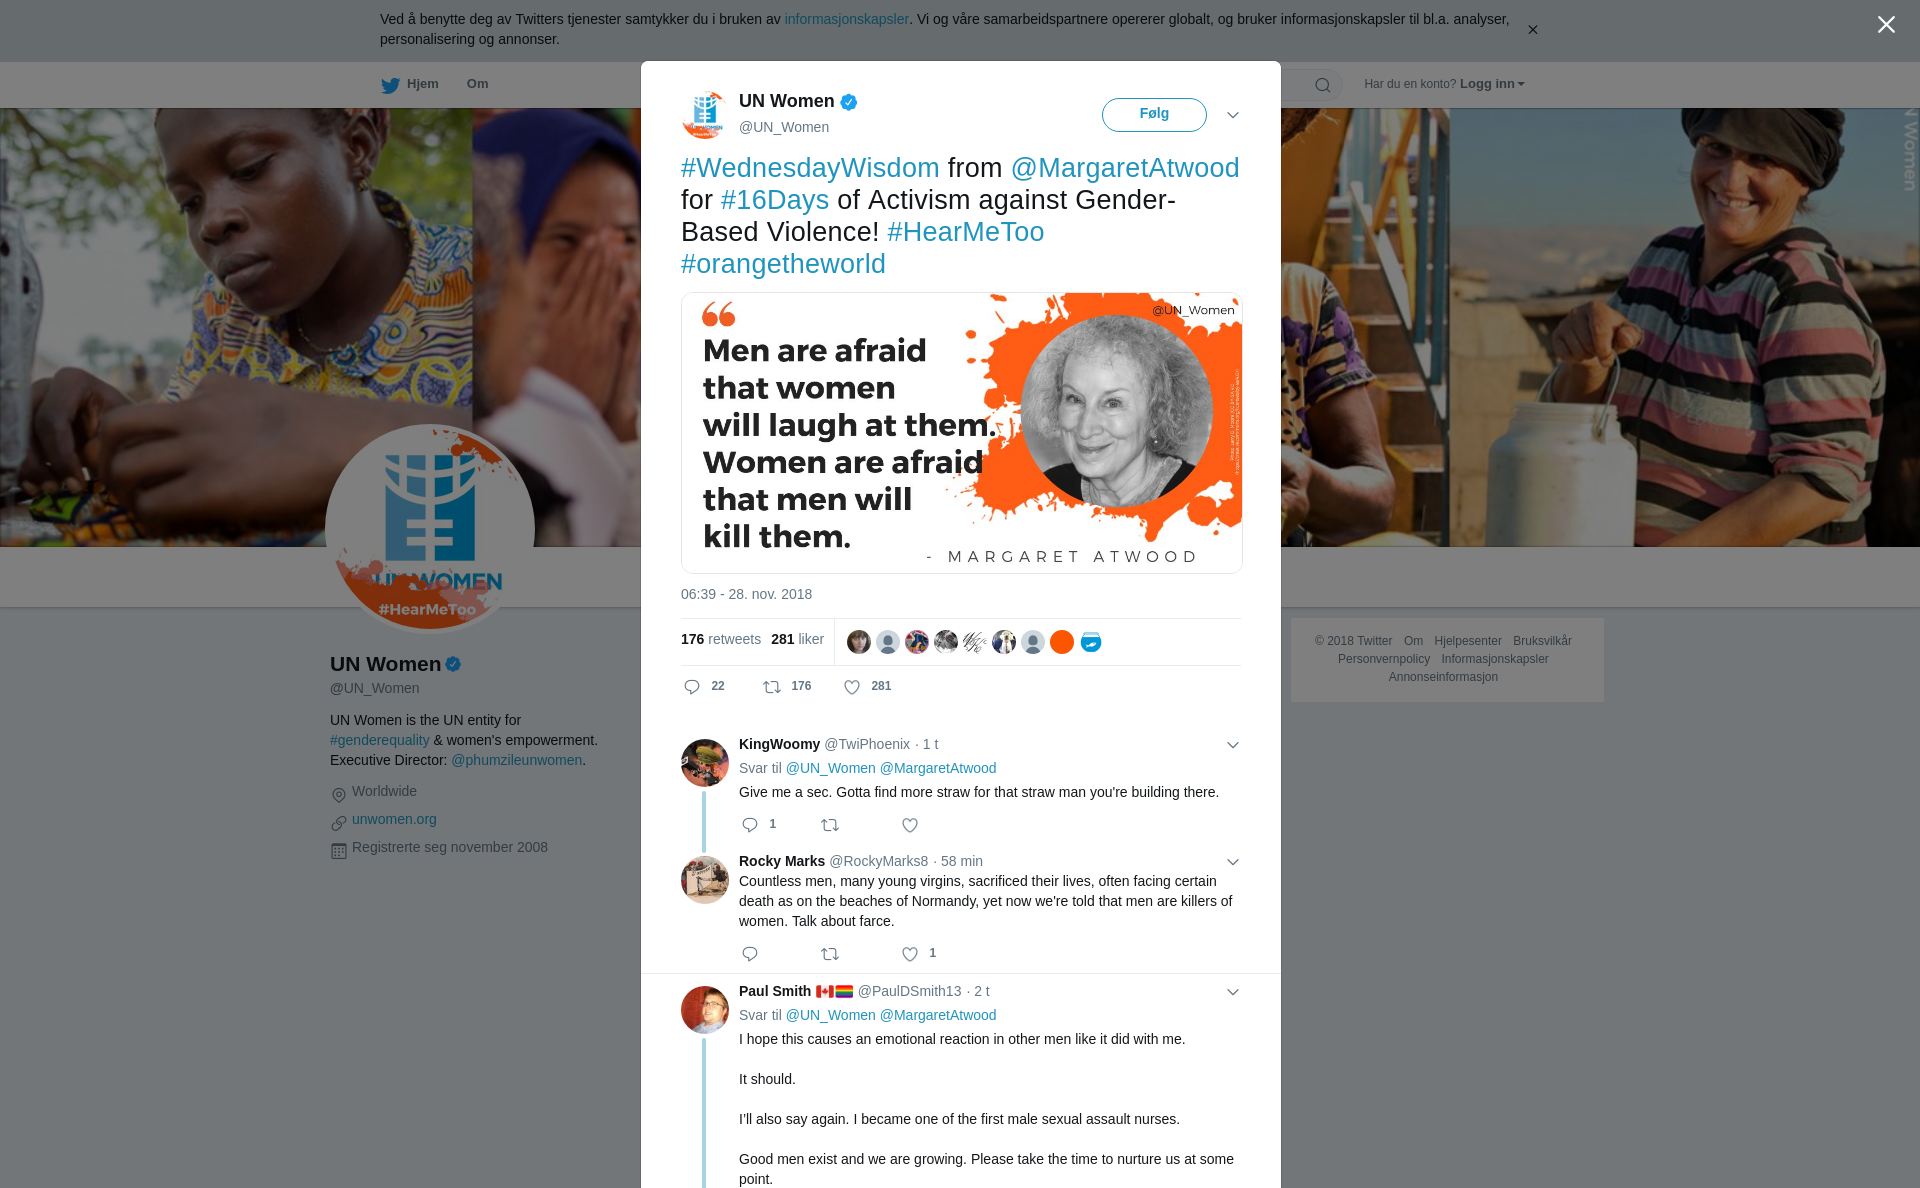Click the reply icon under KingWoomy's tweet
The height and width of the screenshot is (1188, 1920).
click(x=750, y=825)
